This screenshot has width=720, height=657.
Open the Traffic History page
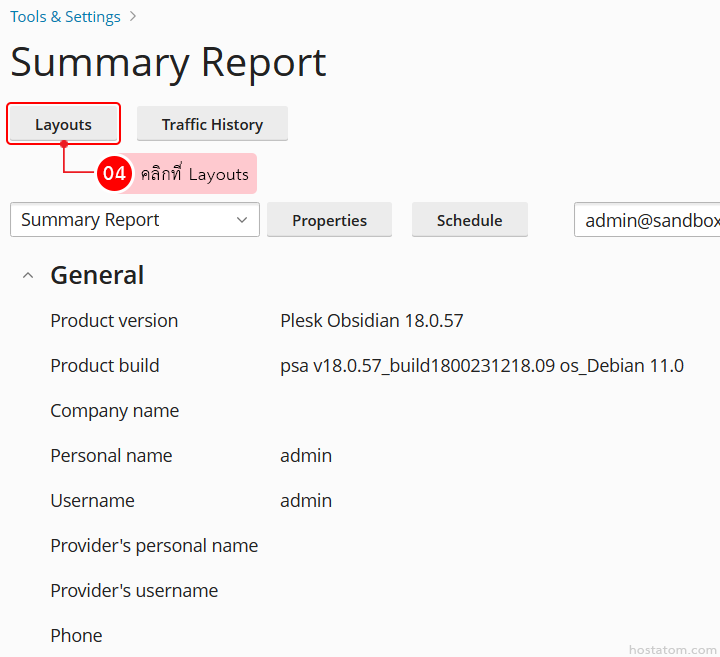212,125
